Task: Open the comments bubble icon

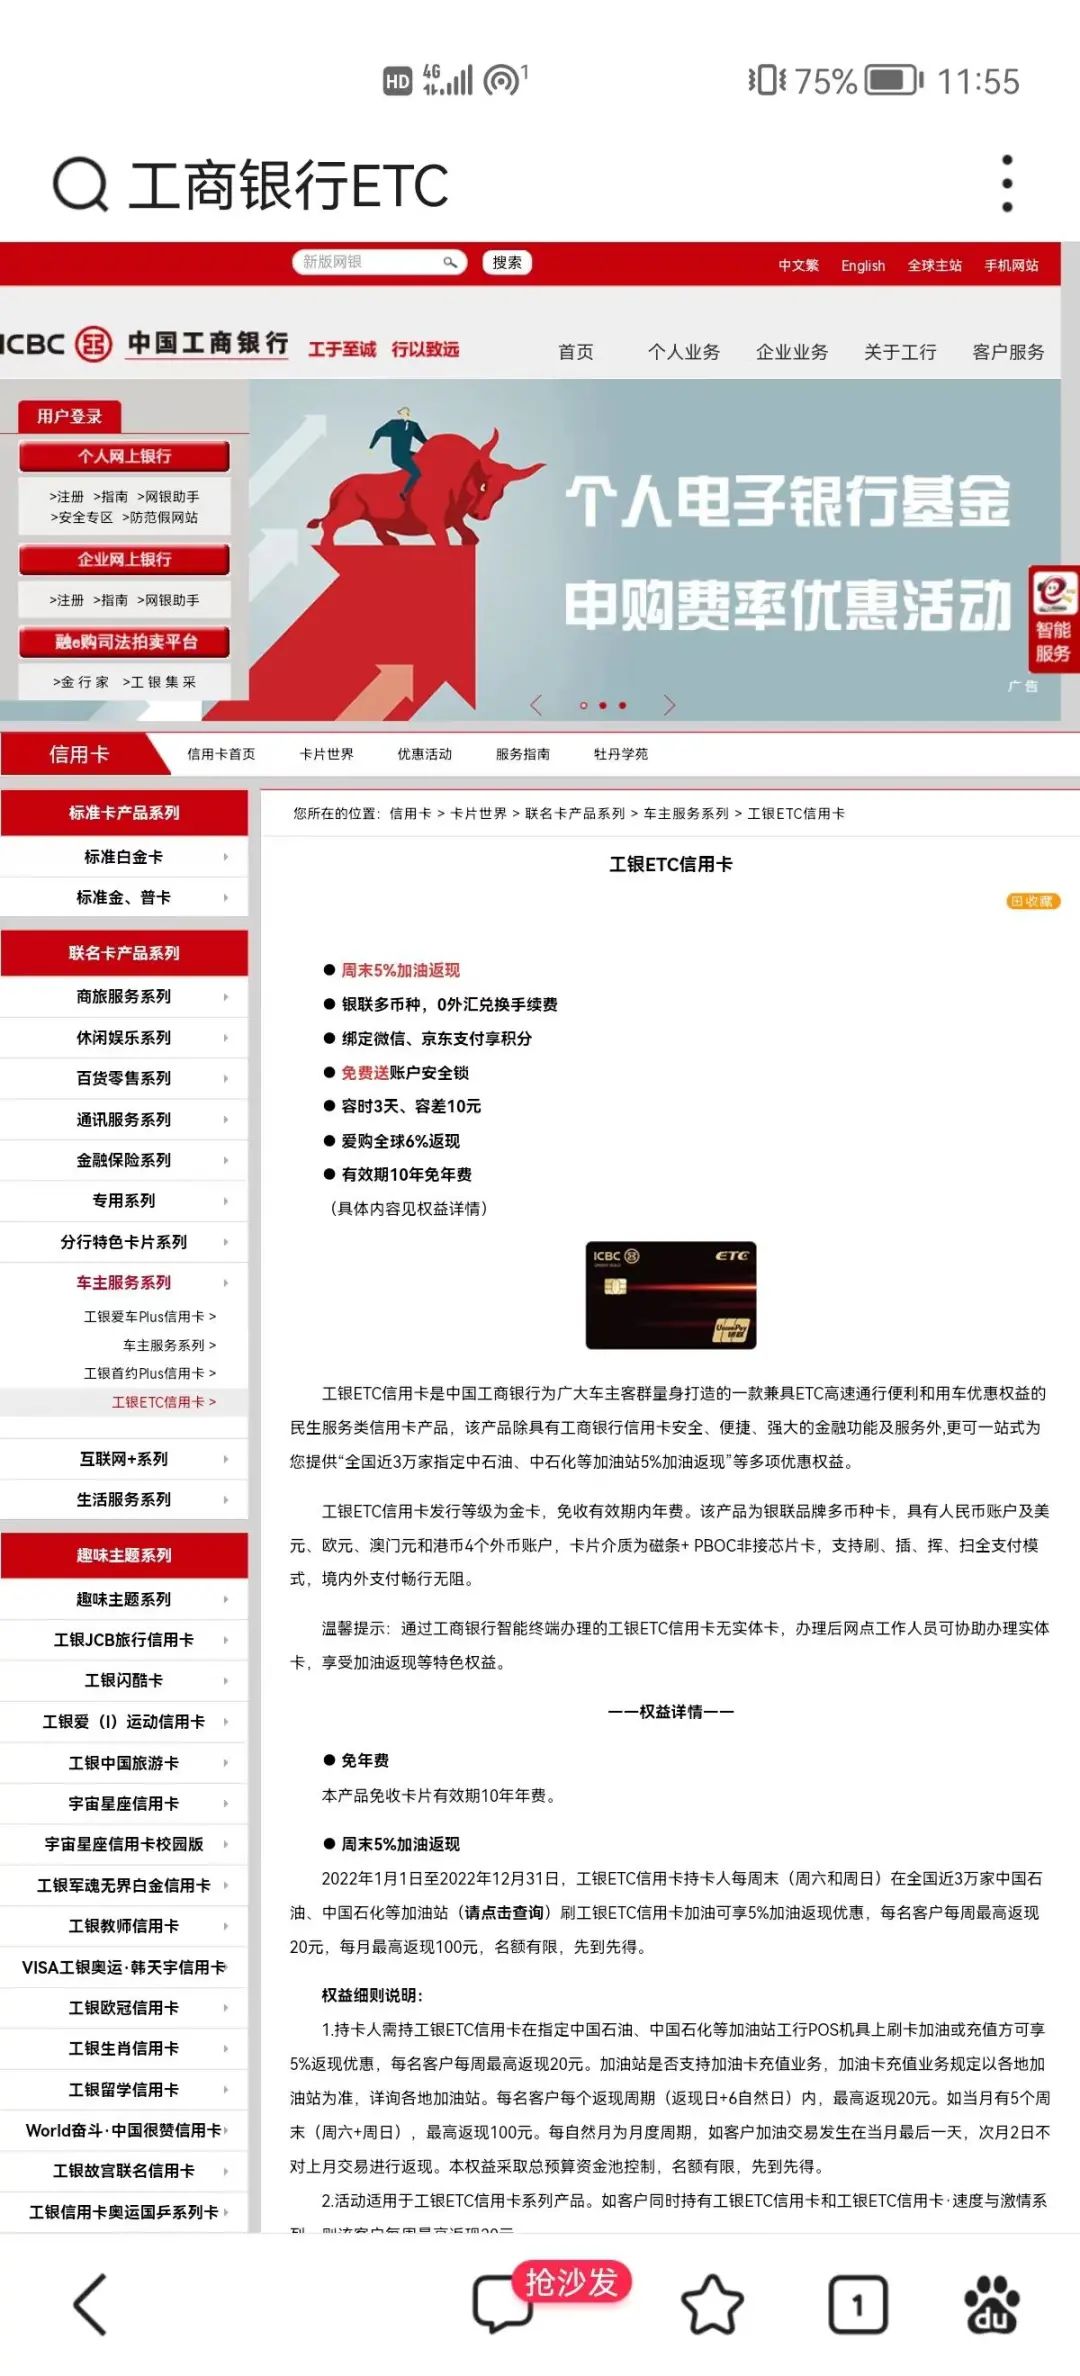Action: tap(502, 2305)
